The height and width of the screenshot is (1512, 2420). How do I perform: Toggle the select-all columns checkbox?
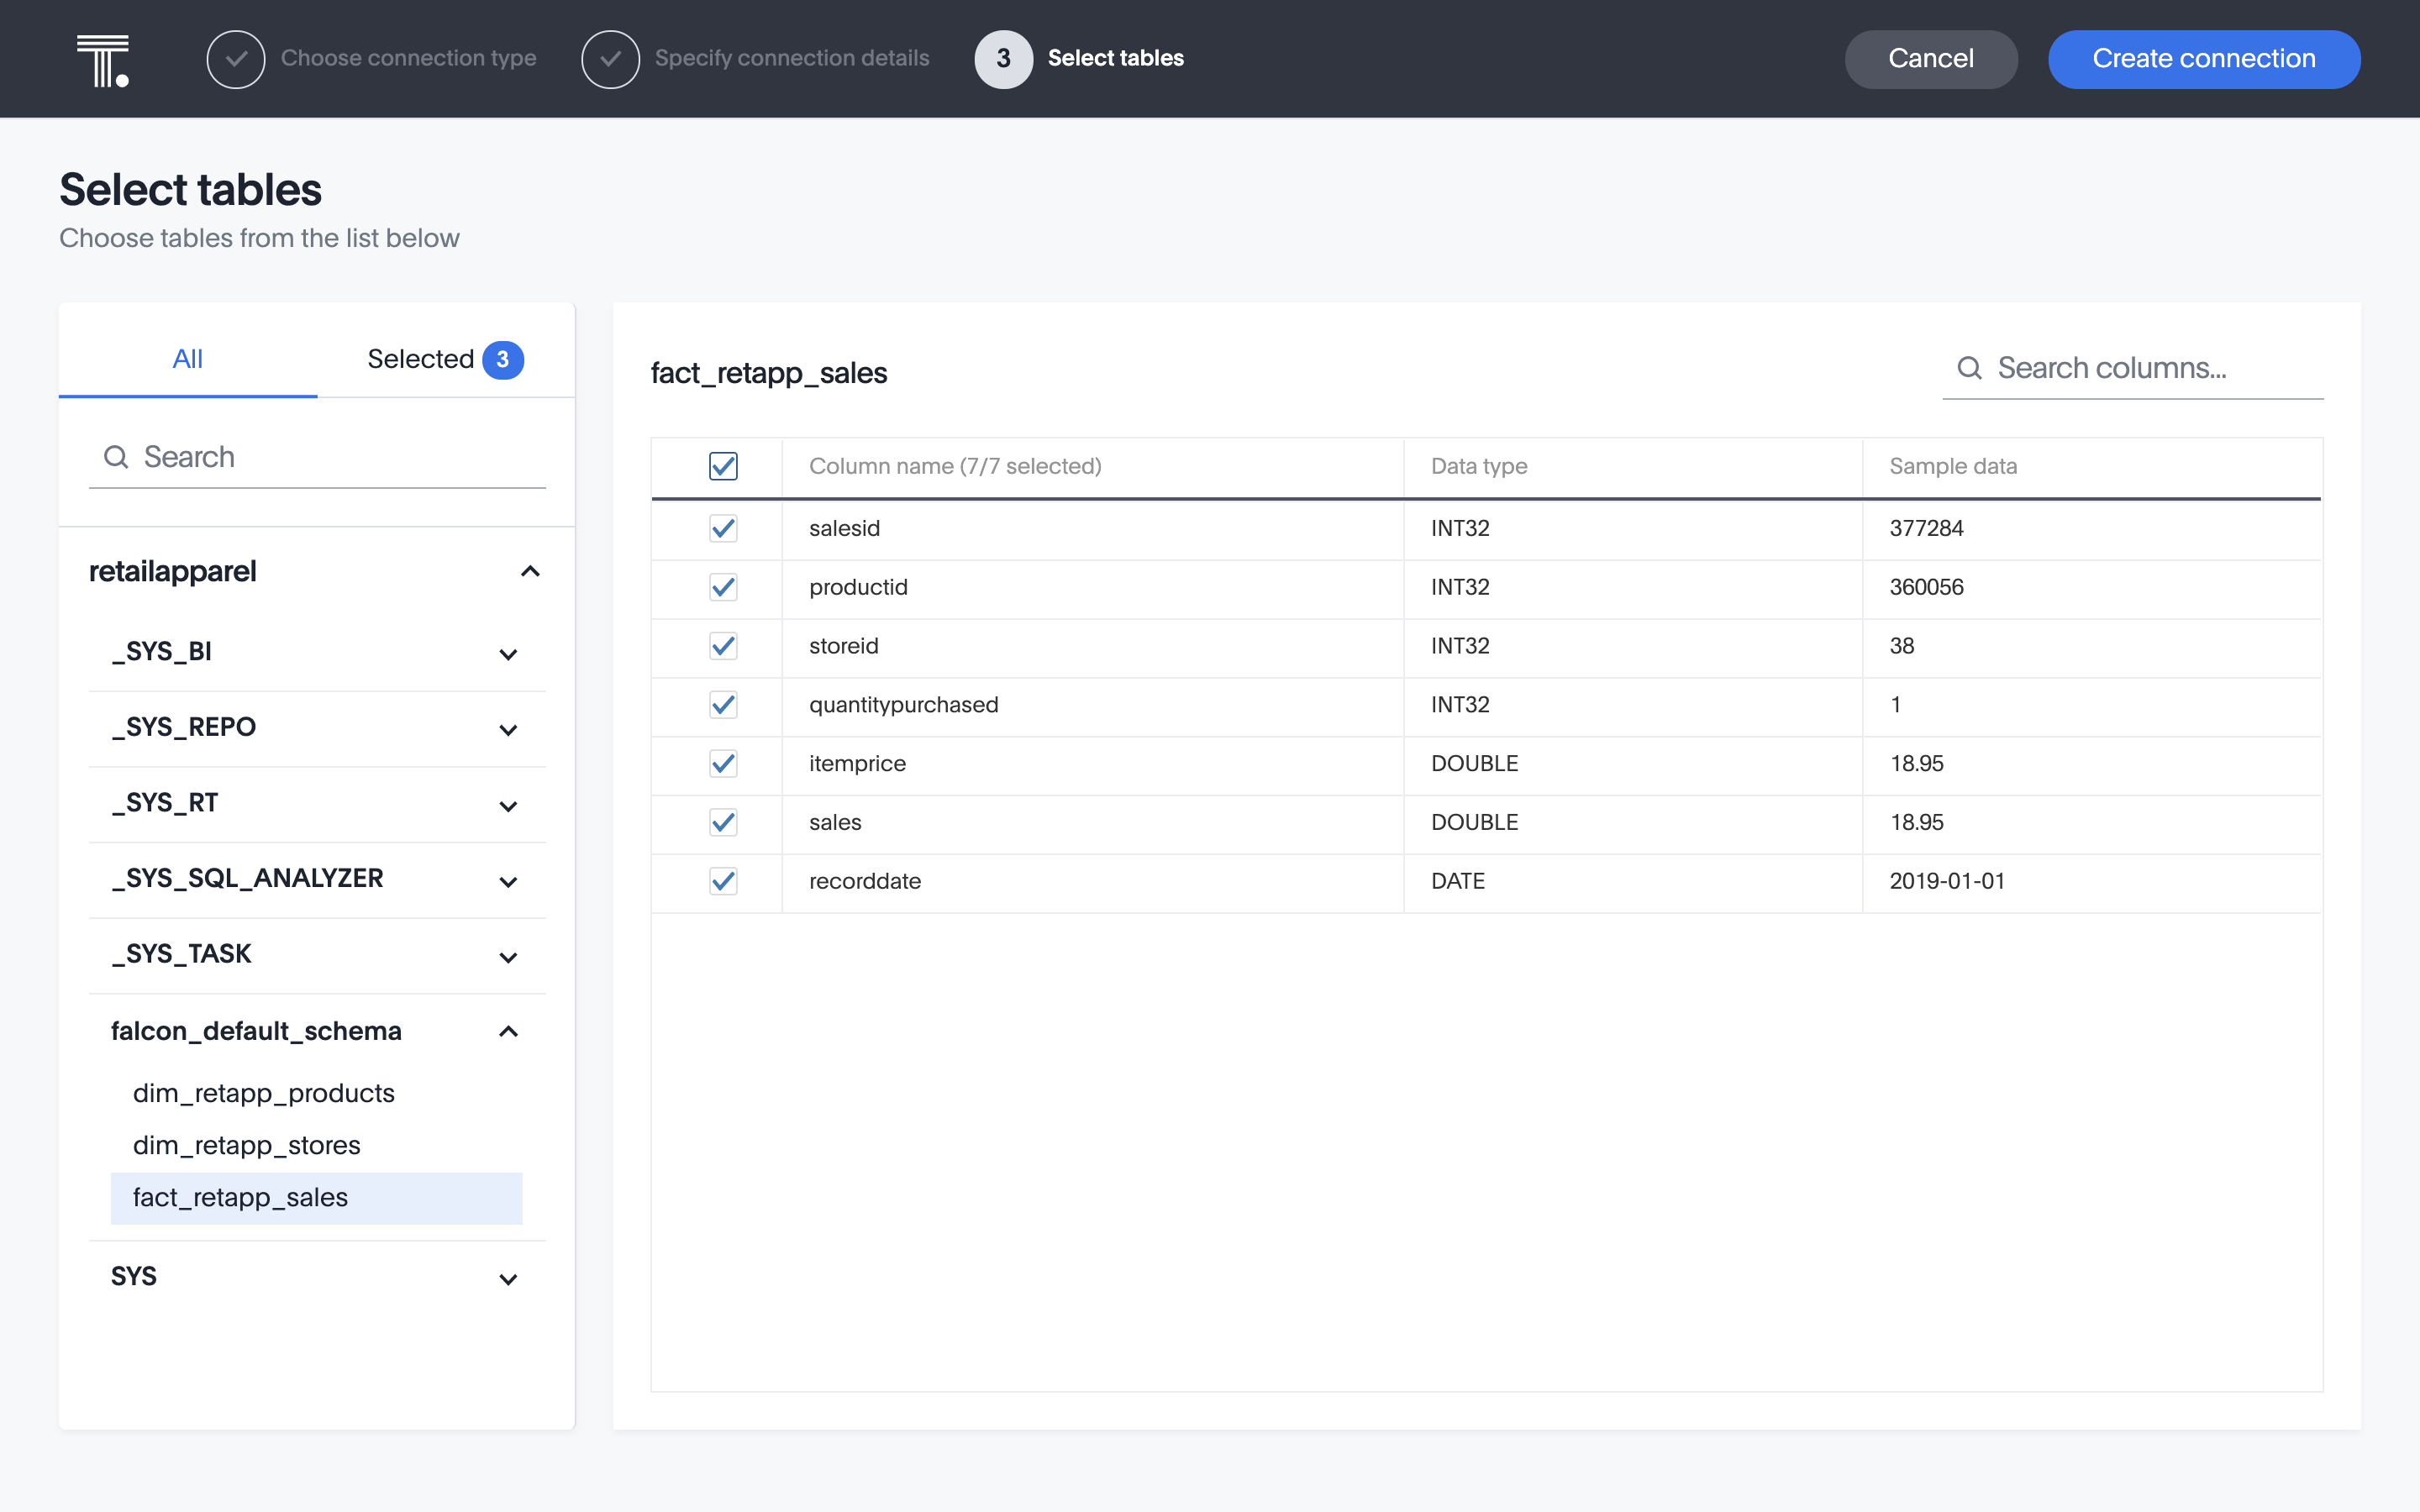point(723,466)
